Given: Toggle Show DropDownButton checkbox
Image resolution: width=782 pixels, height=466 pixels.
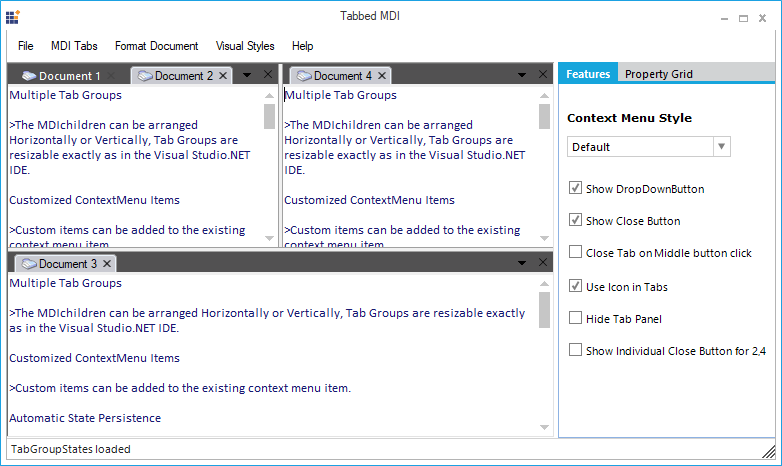Looking at the screenshot, I should coord(576,188).
